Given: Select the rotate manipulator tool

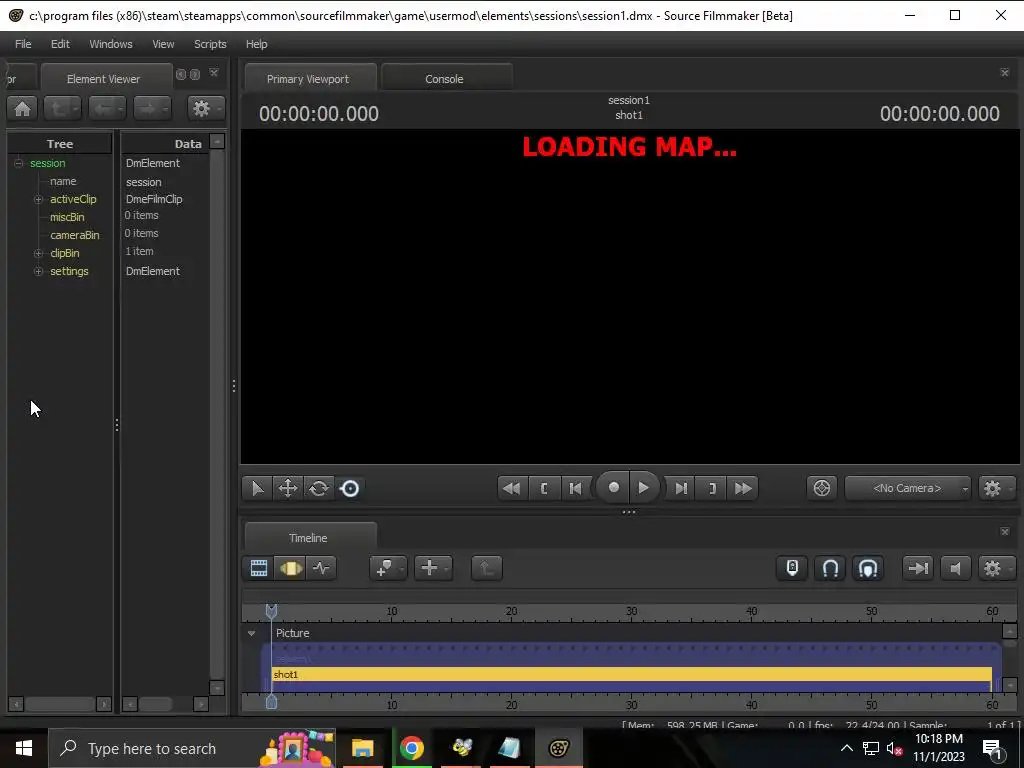Looking at the screenshot, I should 319,488.
